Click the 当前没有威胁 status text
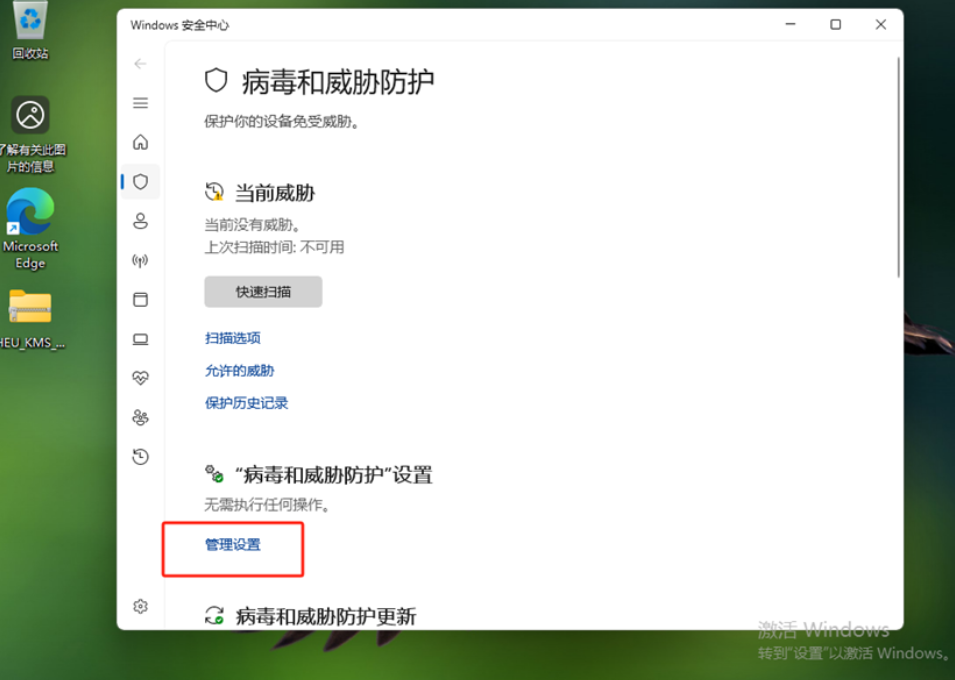Viewport: 955px width, 680px height. point(253,225)
